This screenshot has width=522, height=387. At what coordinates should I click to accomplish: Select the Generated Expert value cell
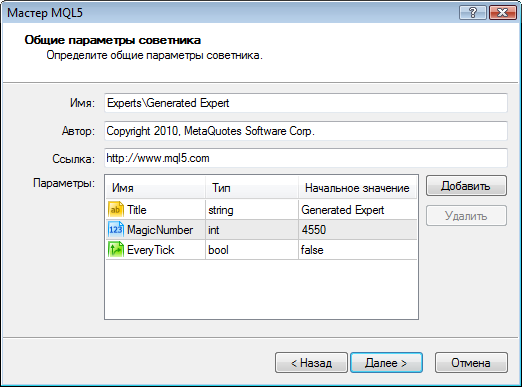358,210
